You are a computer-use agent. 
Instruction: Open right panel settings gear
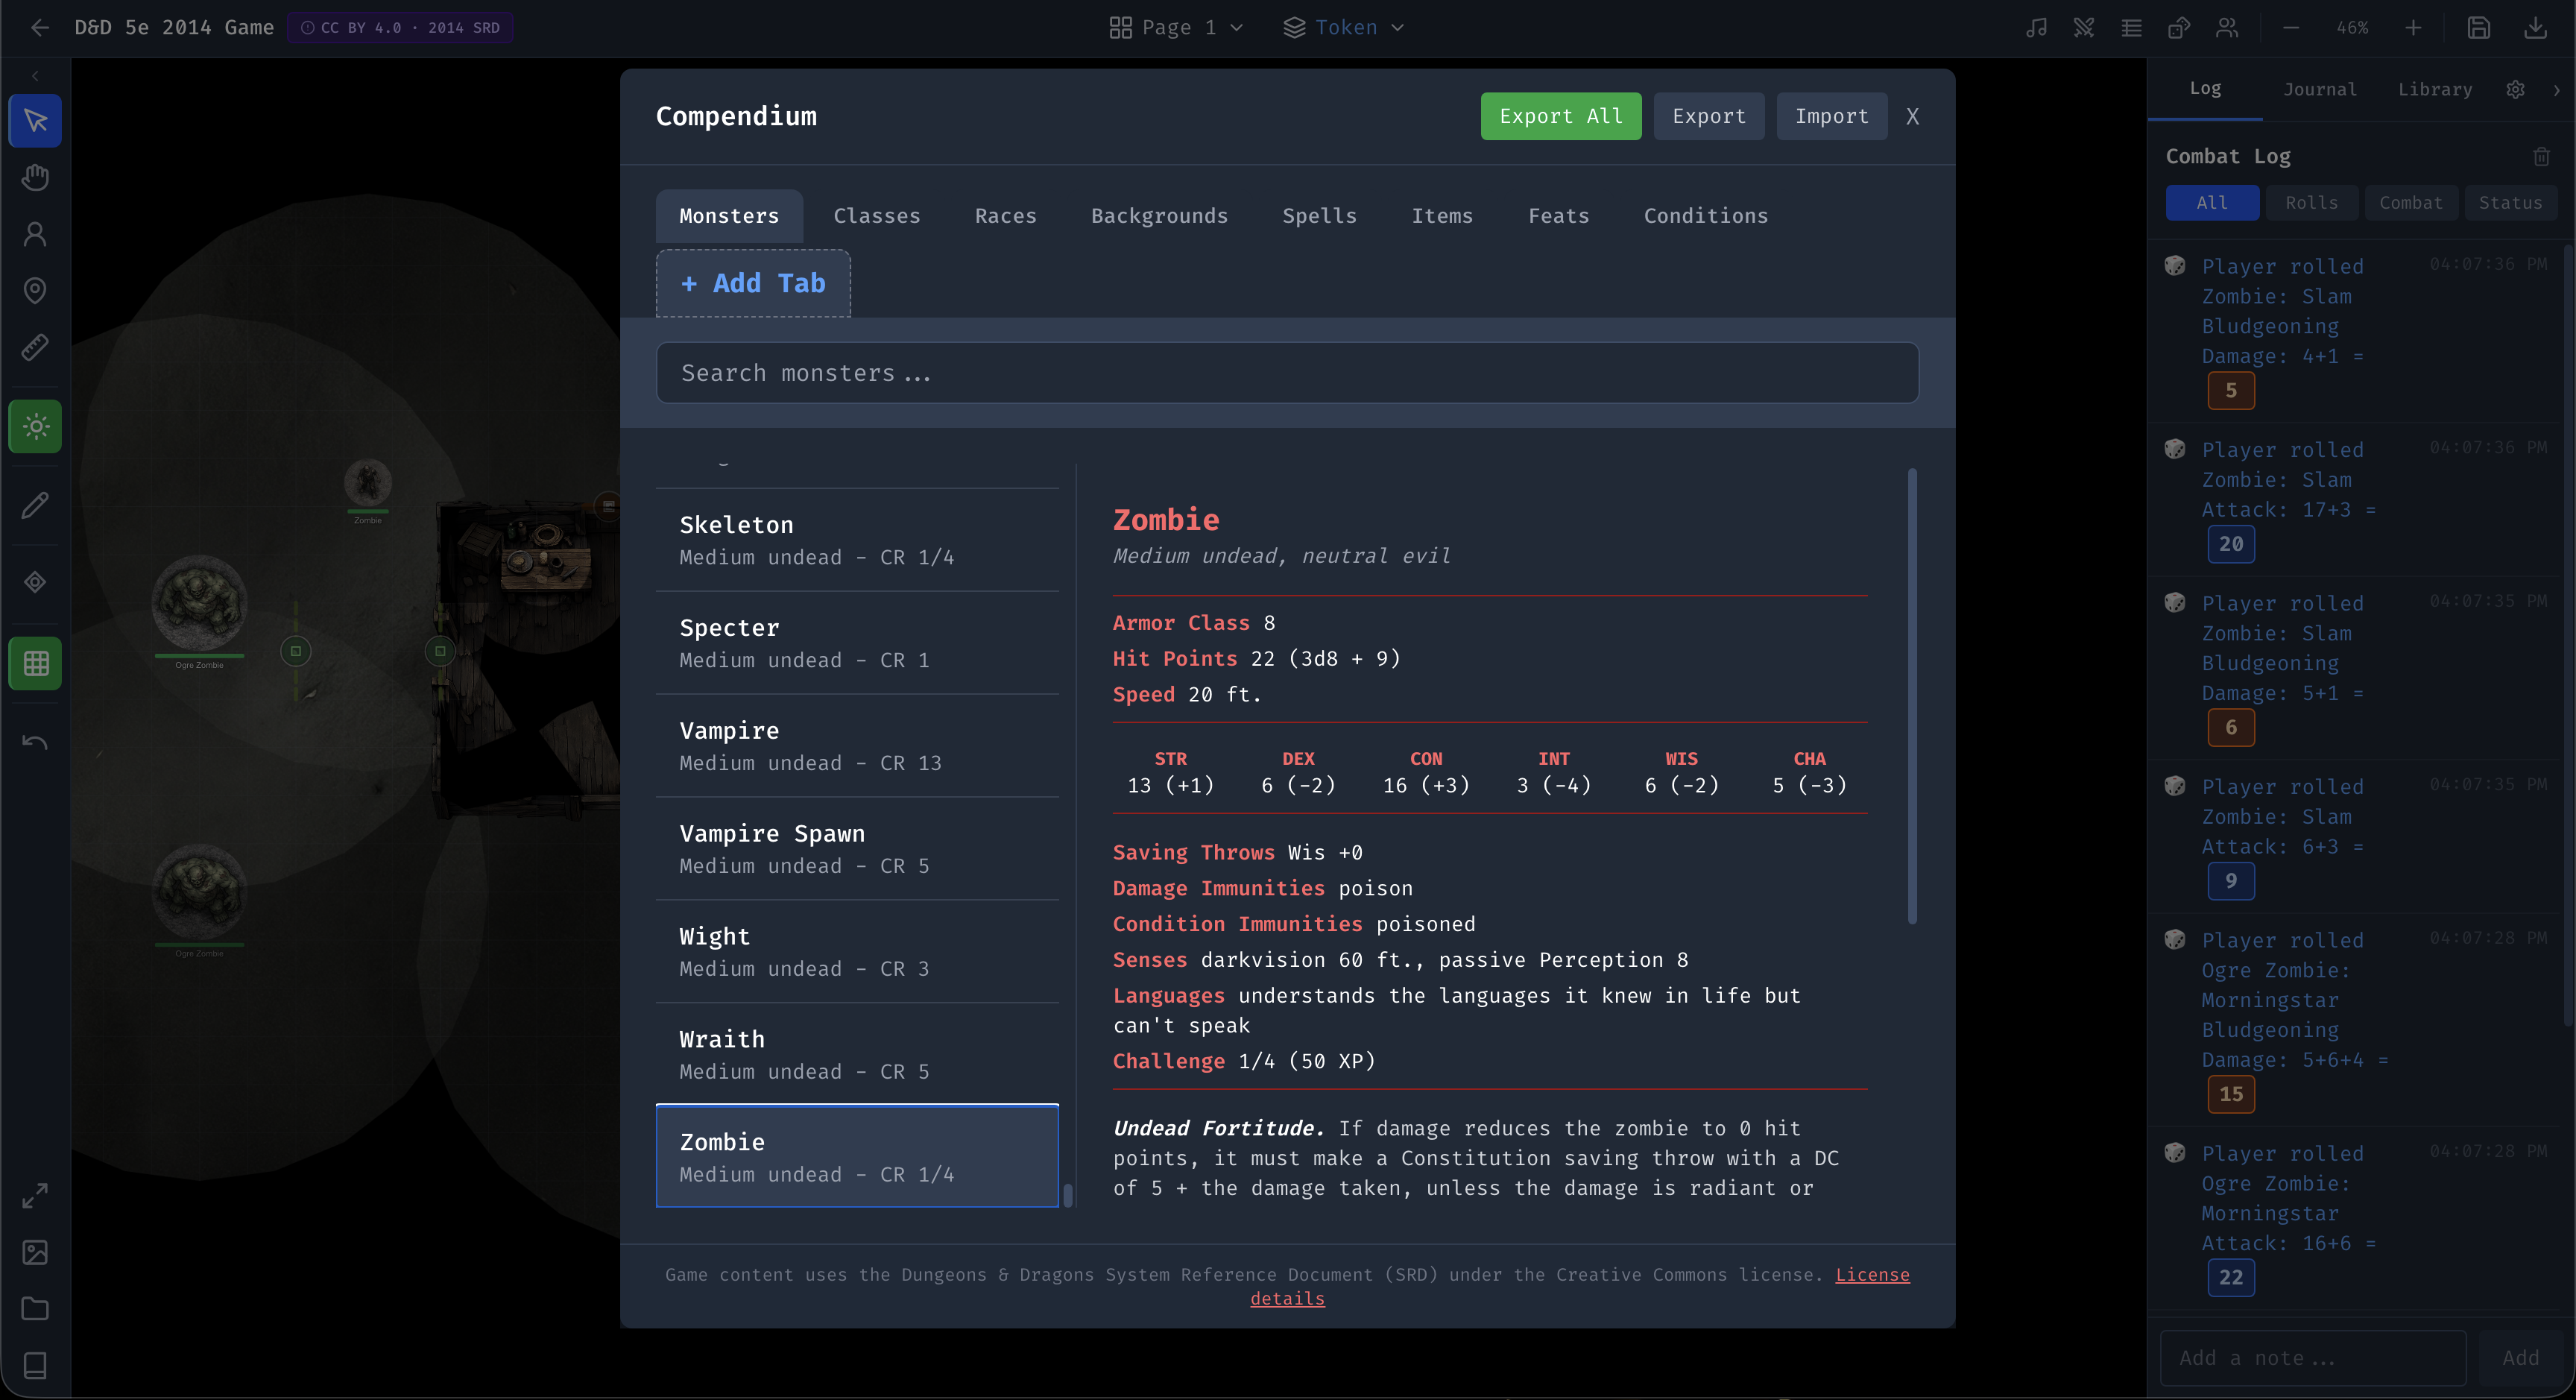[2515, 90]
